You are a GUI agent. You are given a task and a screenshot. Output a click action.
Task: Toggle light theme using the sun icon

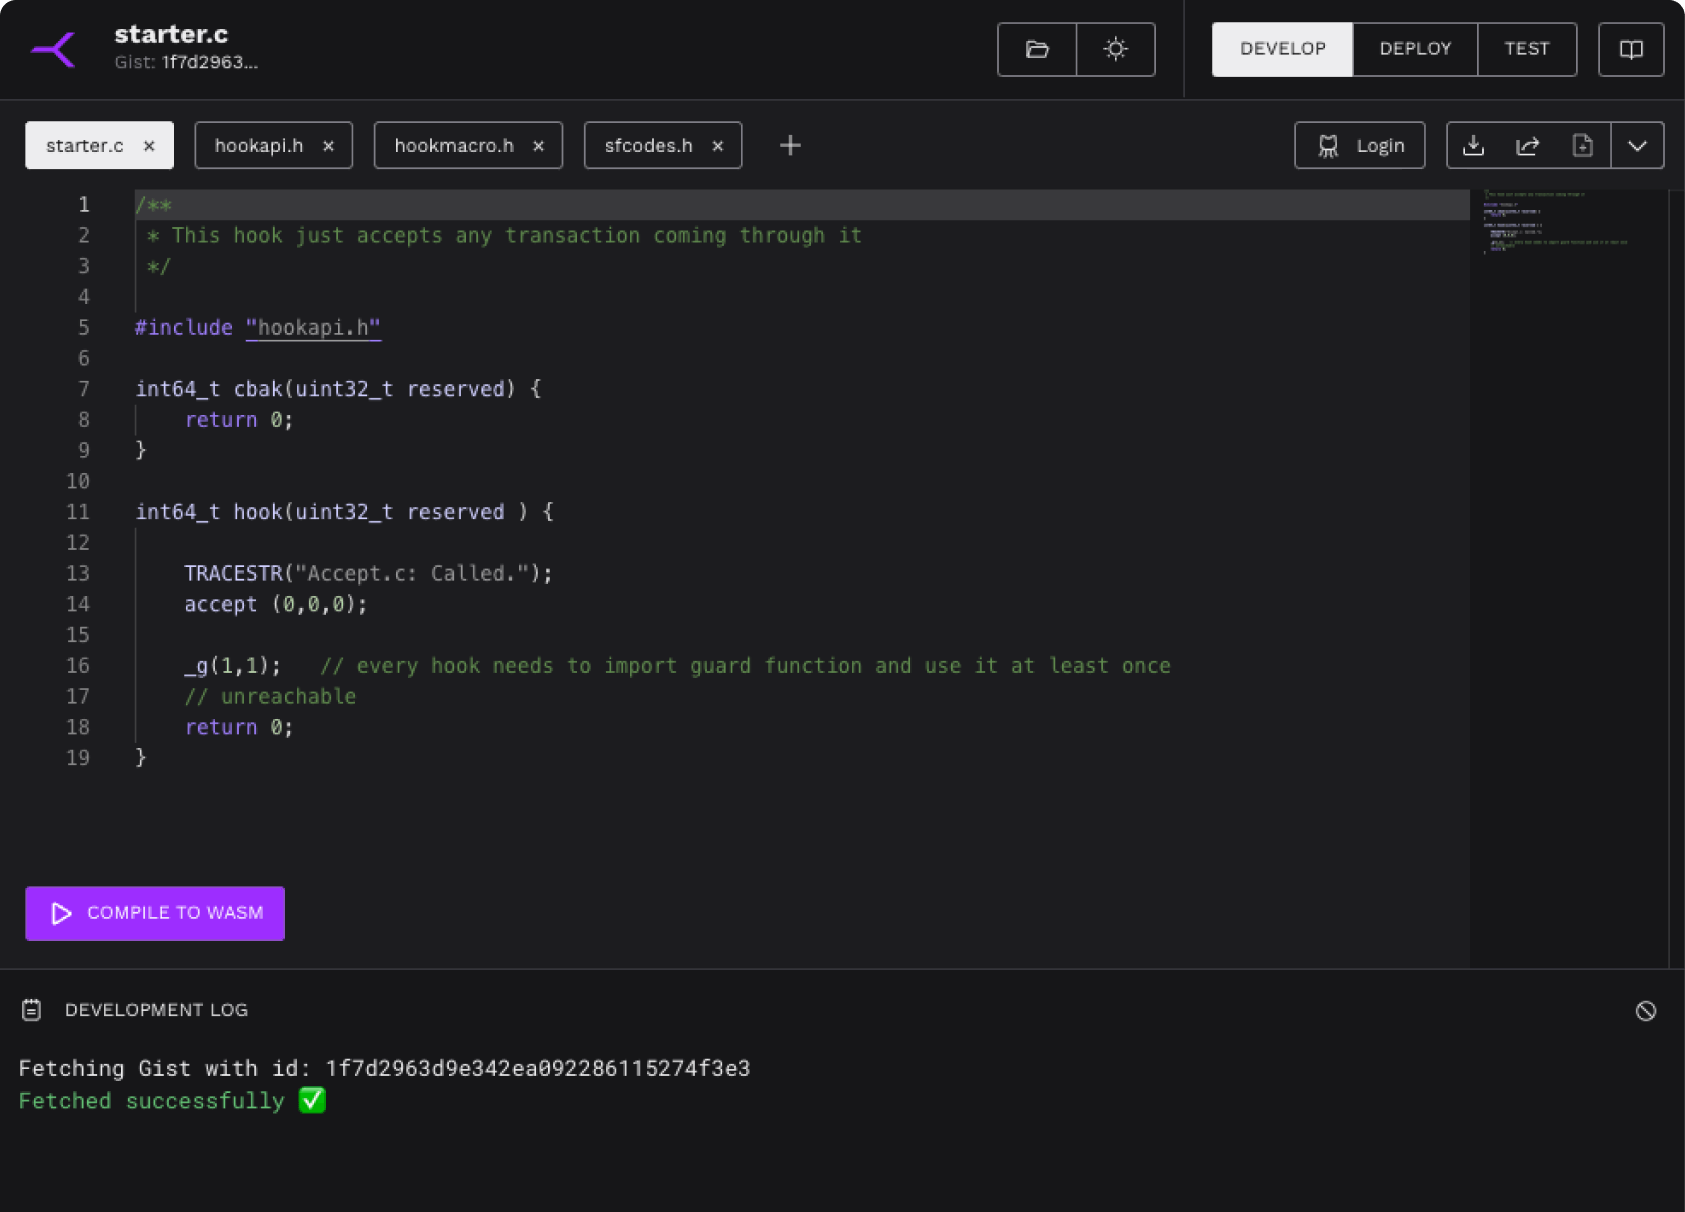click(x=1115, y=49)
